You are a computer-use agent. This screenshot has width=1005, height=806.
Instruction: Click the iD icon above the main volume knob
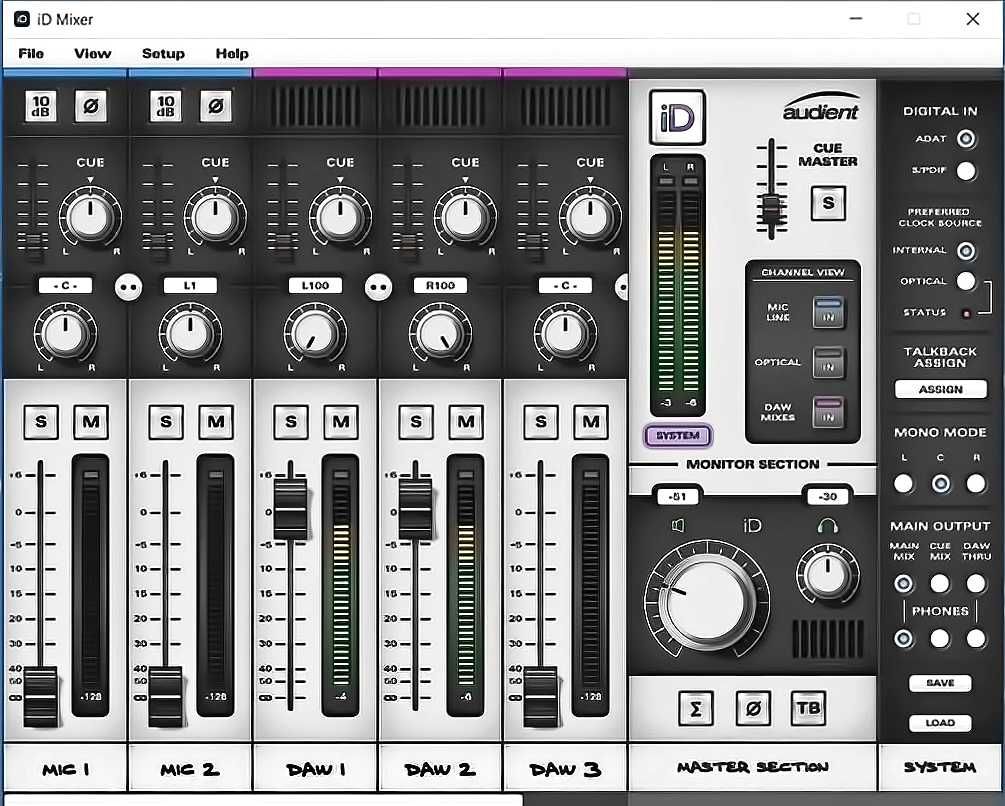pyautogui.click(x=752, y=526)
